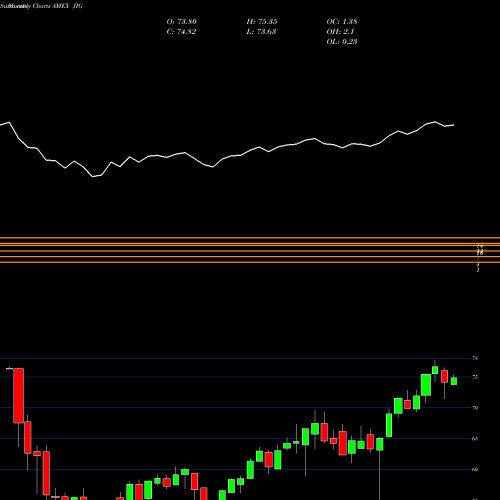Image resolution: width=500 pixels, height=500 pixels.
Task: Click the chart title ending in AMEX JIG
Action: coord(41,6)
